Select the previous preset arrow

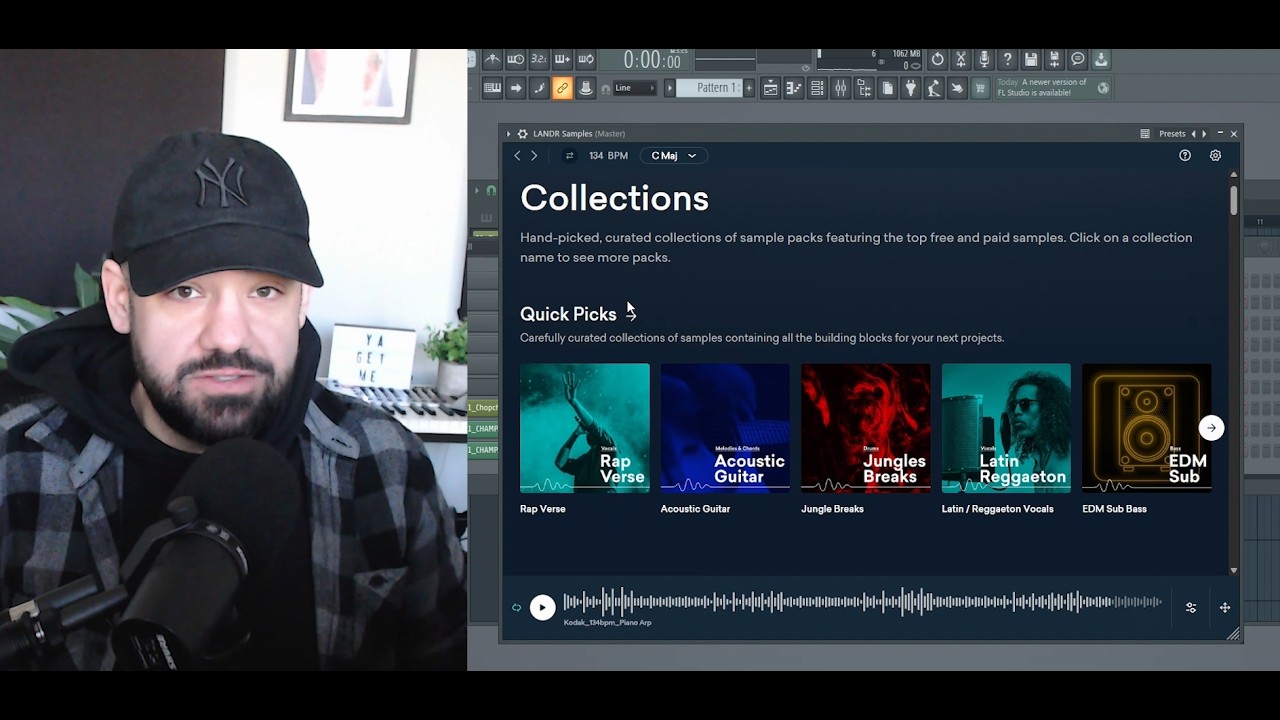click(x=1193, y=133)
